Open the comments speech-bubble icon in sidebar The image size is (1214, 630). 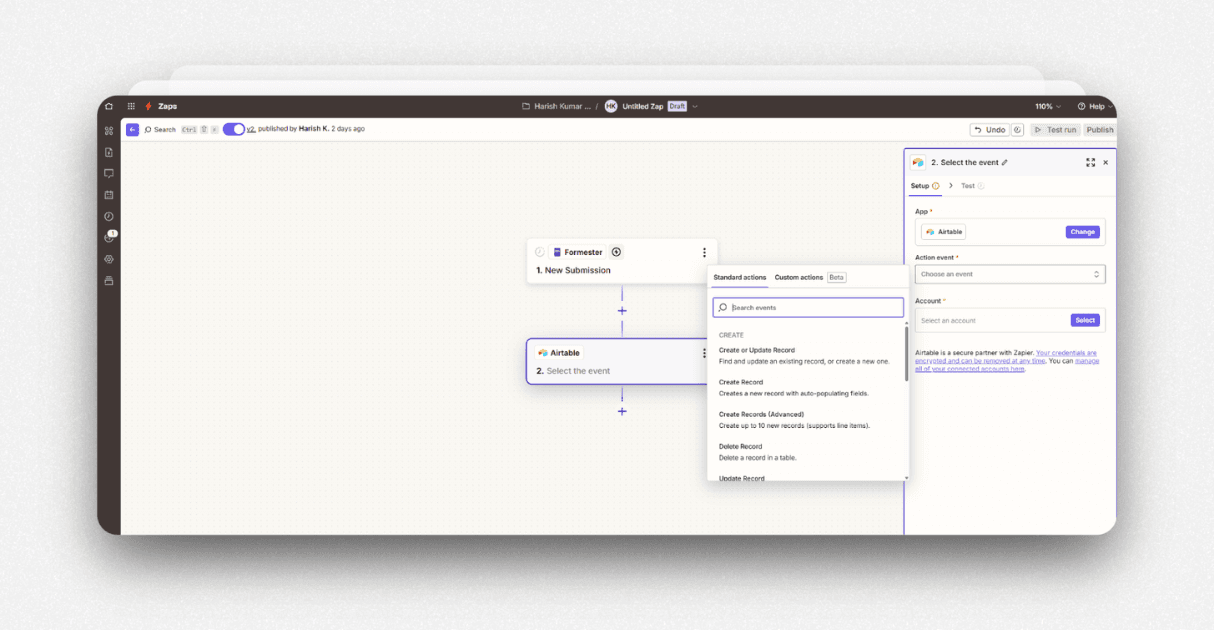(109, 173)
